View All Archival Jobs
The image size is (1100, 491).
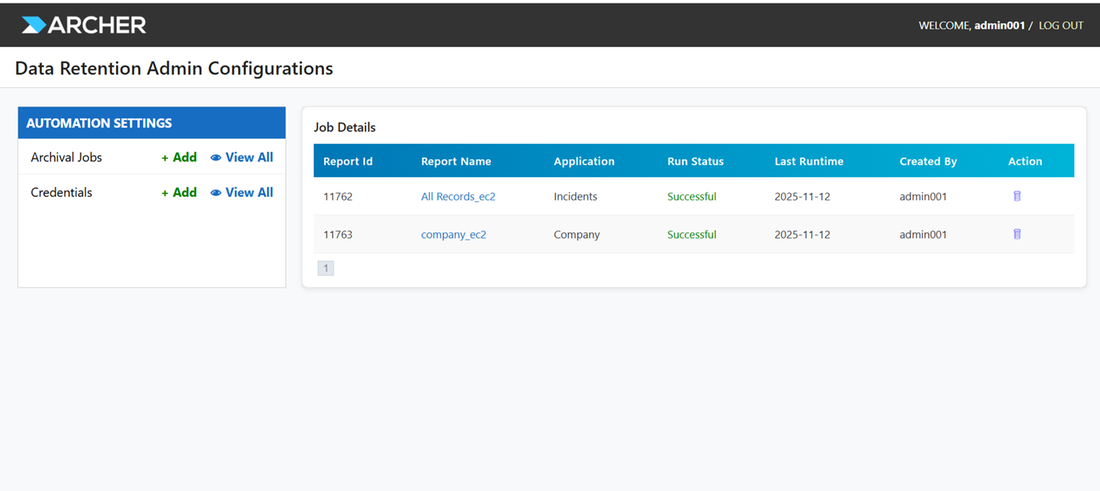click(x=242, y=158)
